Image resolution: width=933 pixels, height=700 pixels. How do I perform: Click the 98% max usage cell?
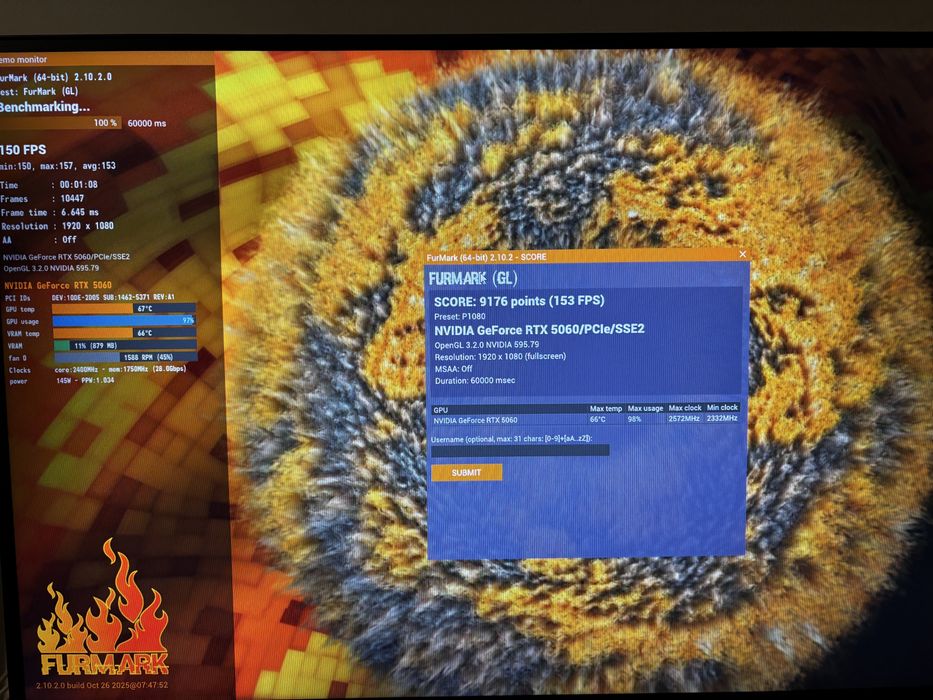pyautogui.click(x=634, y=419)
